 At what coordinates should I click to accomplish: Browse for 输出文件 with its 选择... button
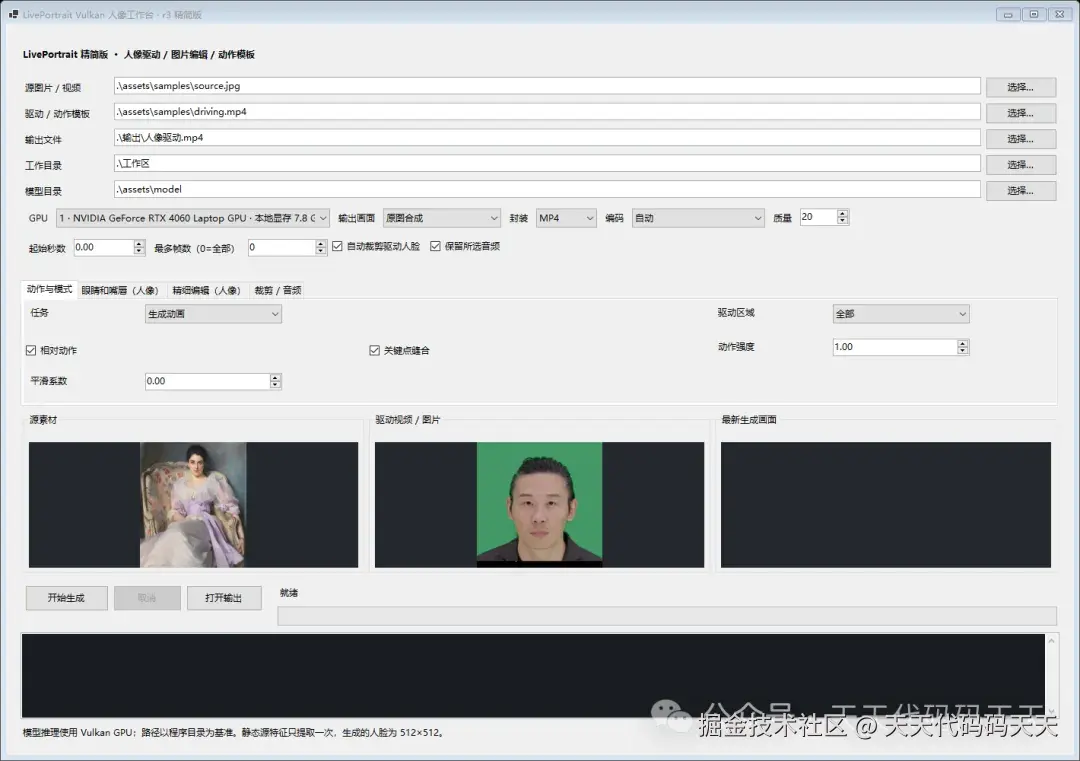[x=1021, y=139]
